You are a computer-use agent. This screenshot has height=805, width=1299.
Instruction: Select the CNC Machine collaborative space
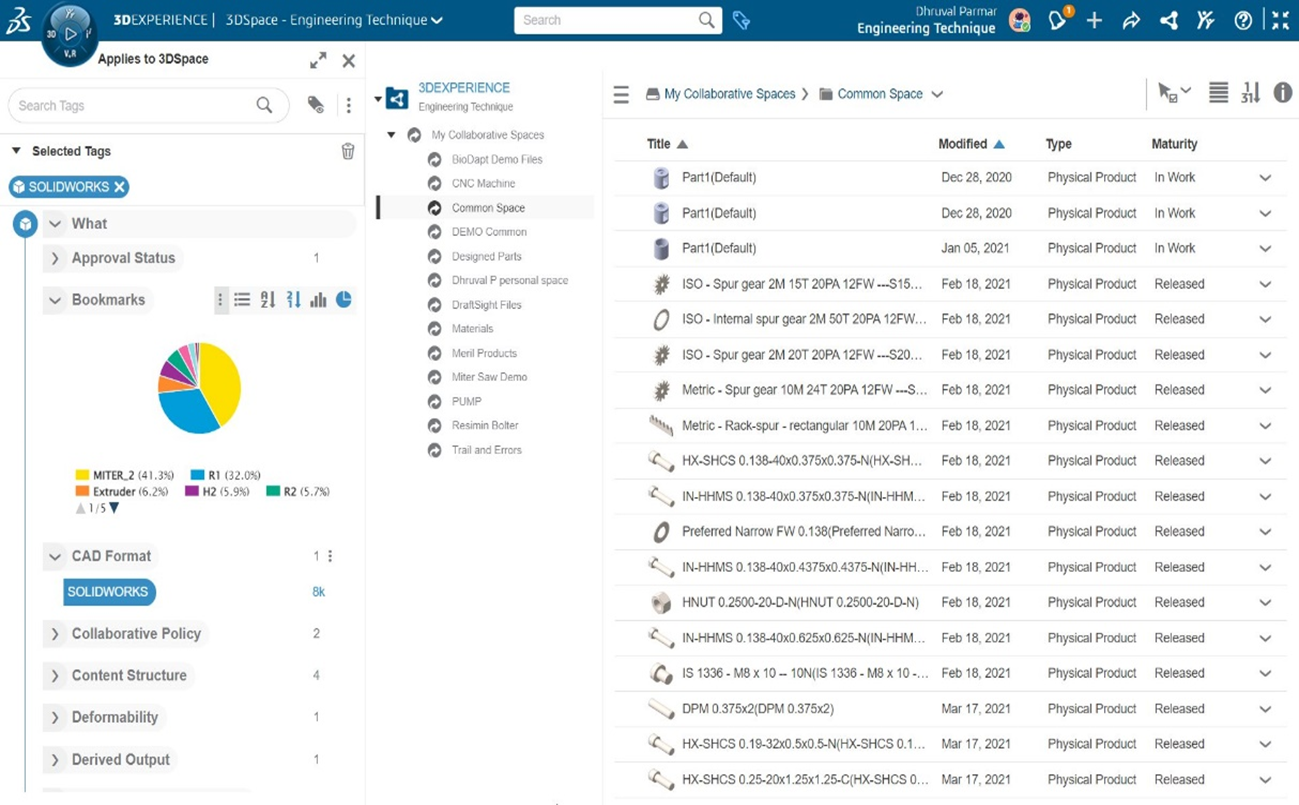point(483,183)
